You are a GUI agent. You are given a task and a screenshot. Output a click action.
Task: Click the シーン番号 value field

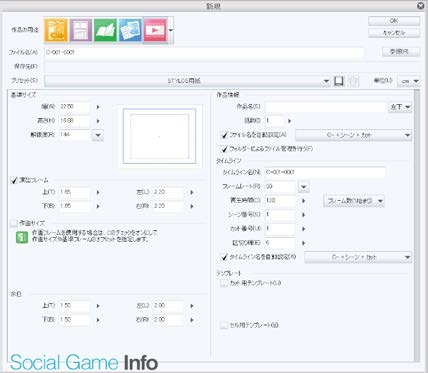(280, 215)
